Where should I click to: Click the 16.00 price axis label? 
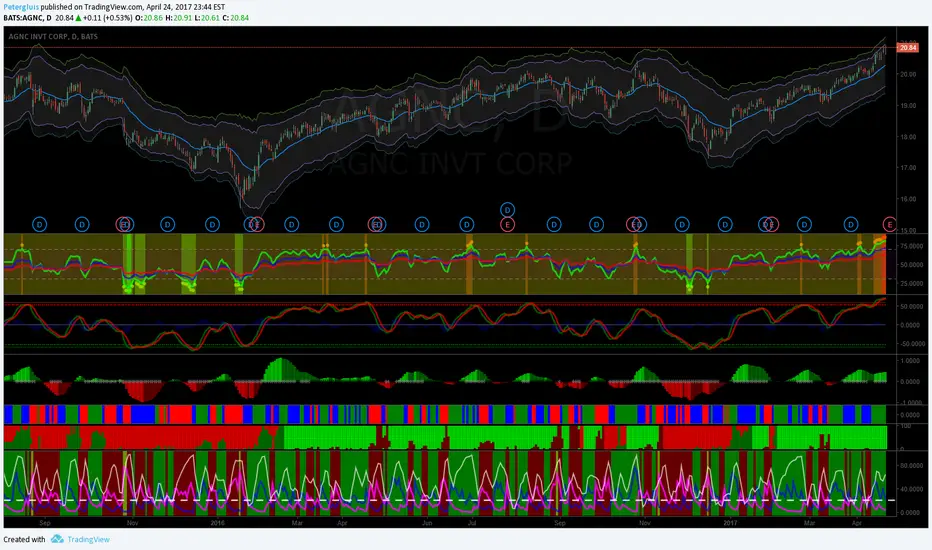(x=908, y=199)
